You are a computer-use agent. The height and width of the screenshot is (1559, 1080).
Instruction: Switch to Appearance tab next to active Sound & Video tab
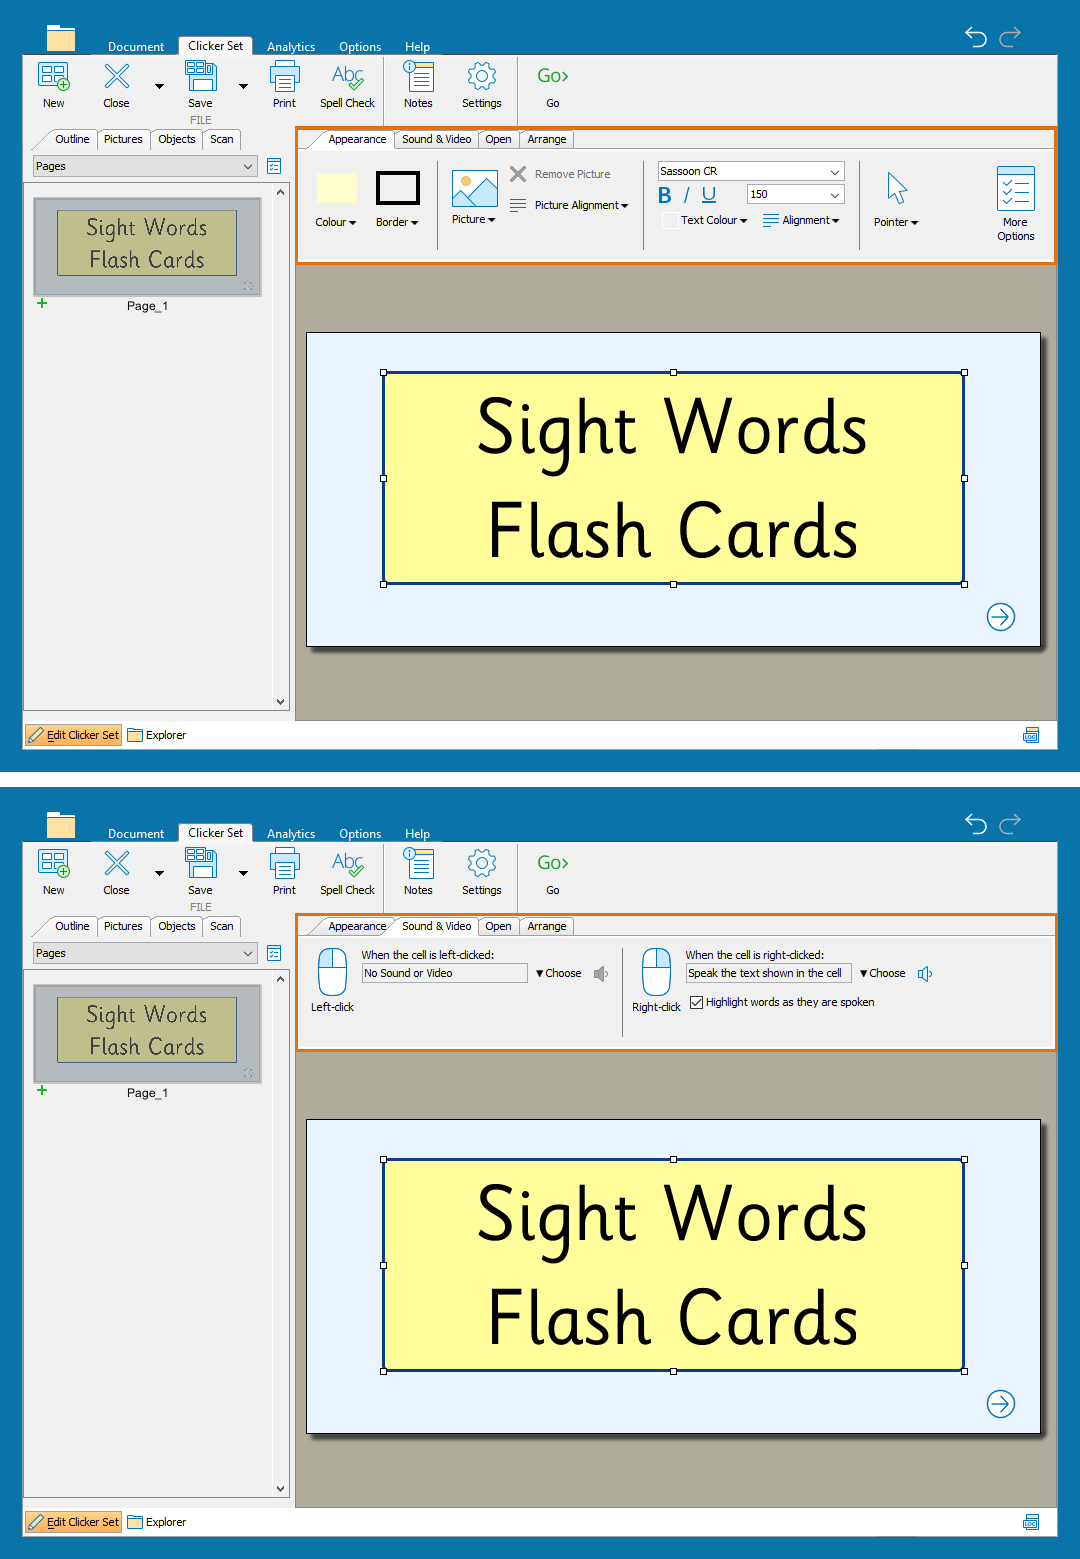[x=356, y=926]
